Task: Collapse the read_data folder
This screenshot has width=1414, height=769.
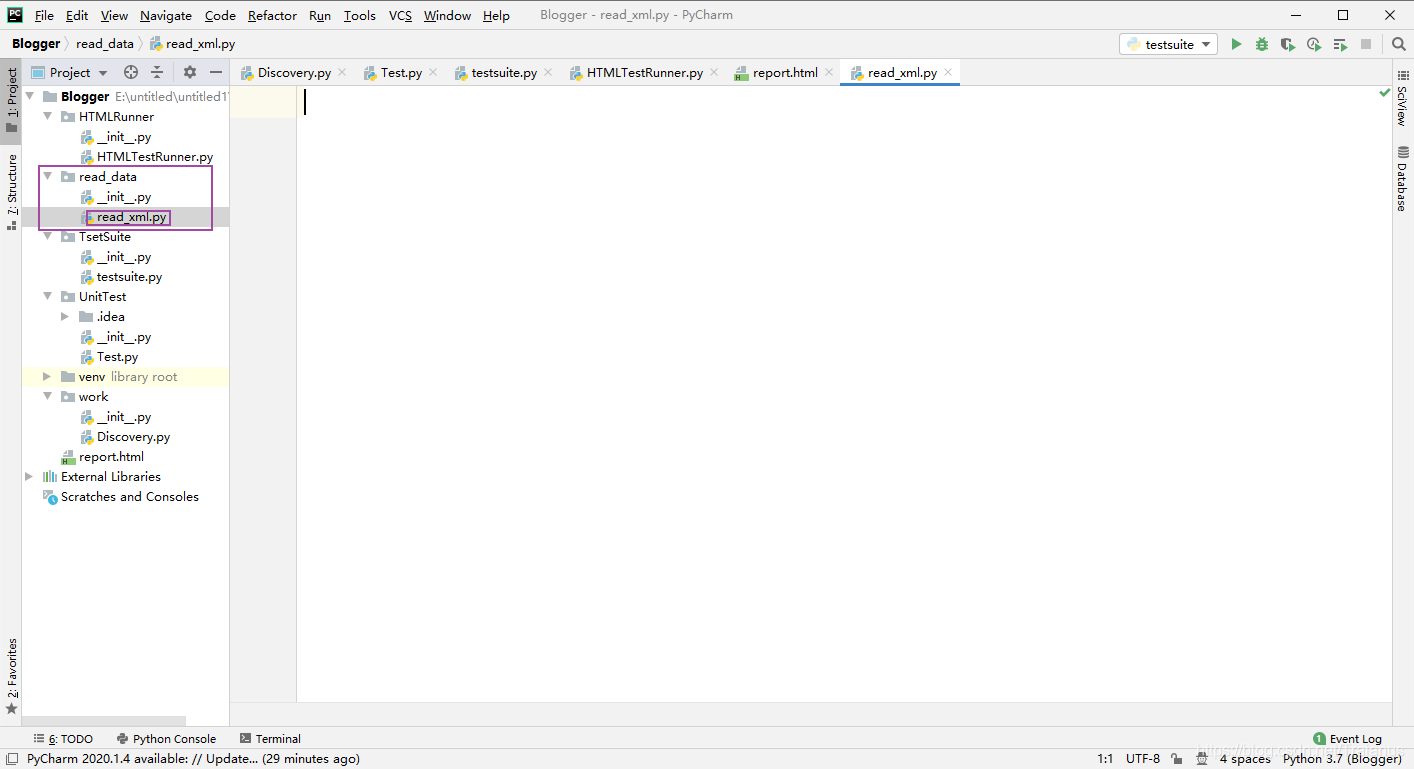Action: [47, 177]
